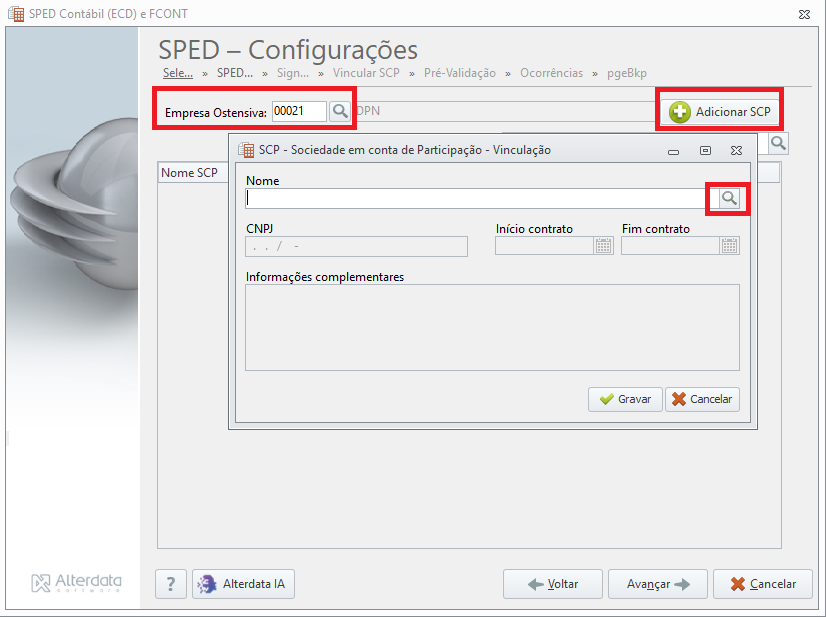The image size is (826, 617).
Task: Close the SCP Vinculação dialog
Action: pyautogui.click(x=736, y=151)
